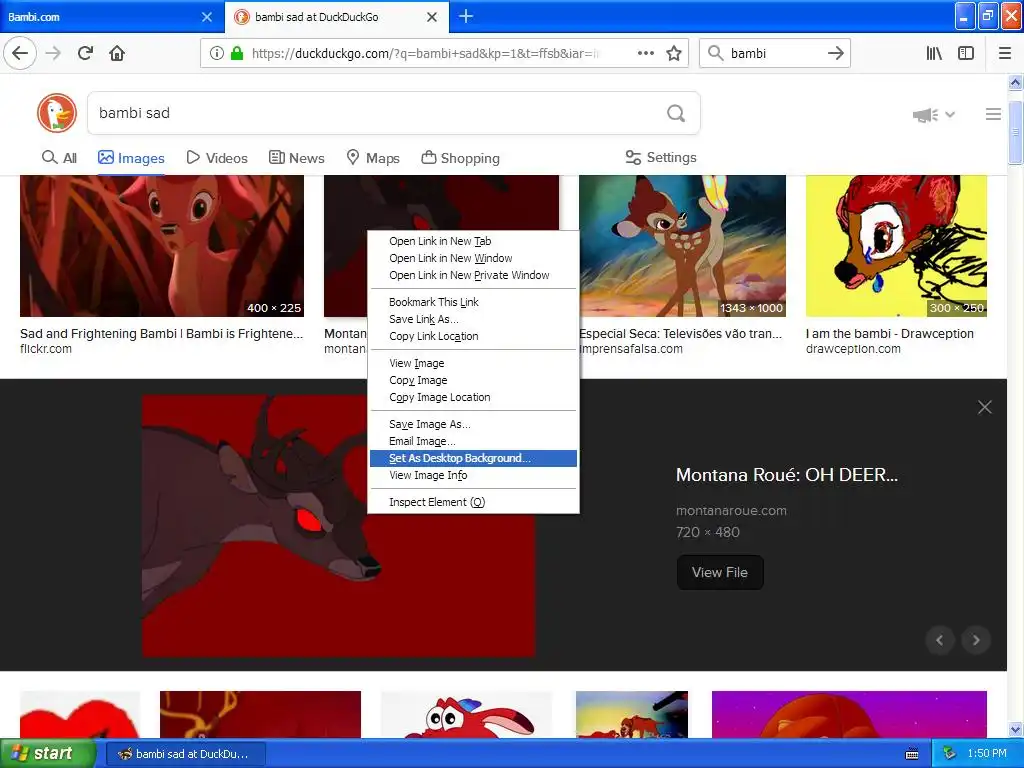Click the bambi sad taskbar window button
The height and width of the screenshot is (768, 1024).
click(x=185, y=754)
